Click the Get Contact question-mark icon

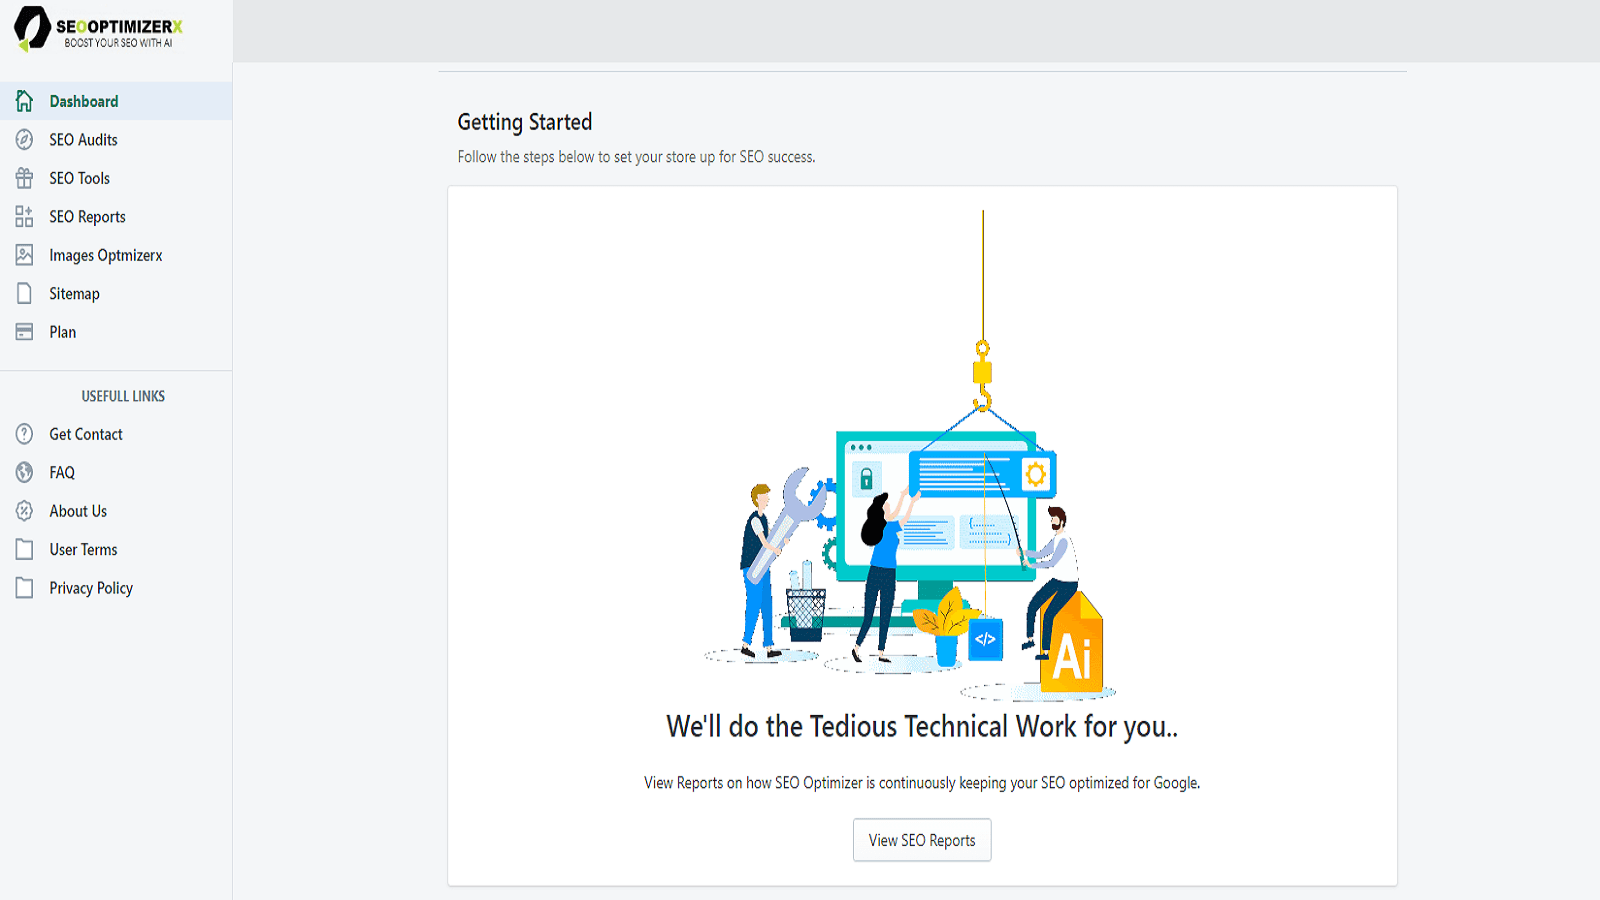click(24, 434)
